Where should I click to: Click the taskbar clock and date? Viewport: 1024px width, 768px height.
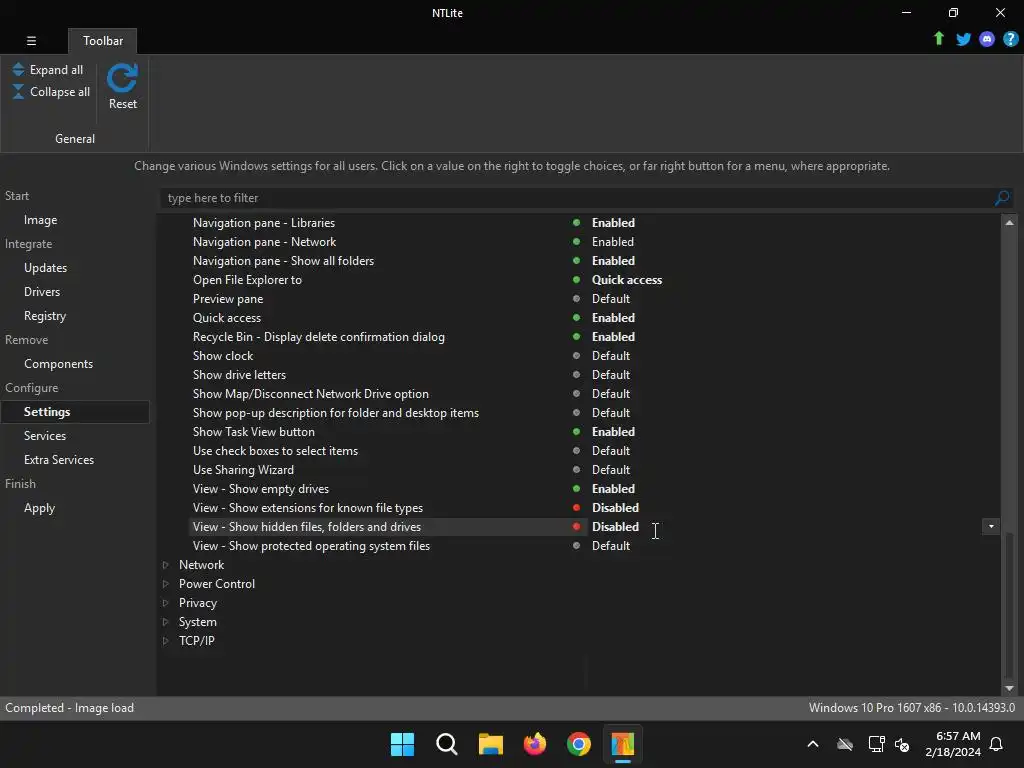(x=953, y=744)
